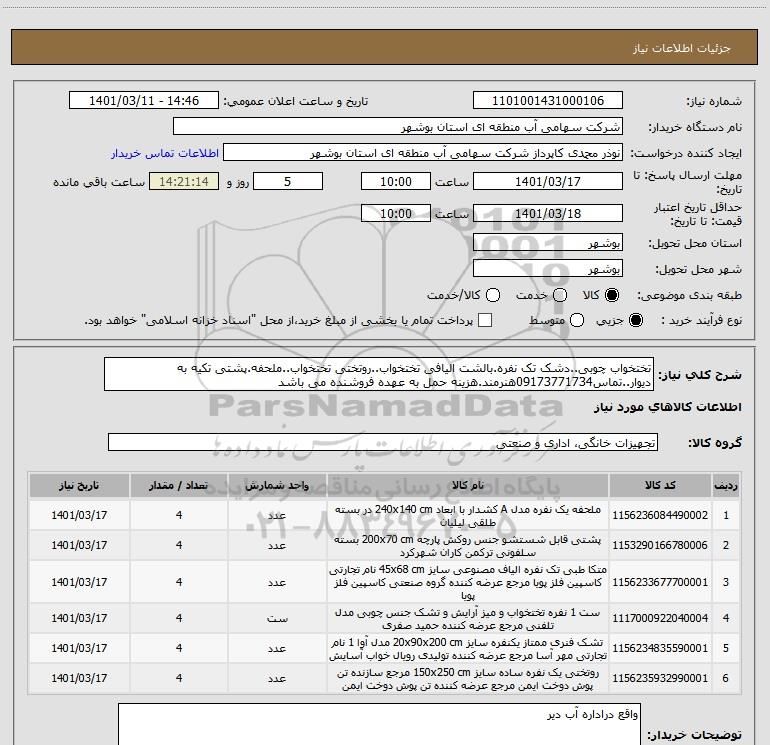Toggle the اسناد خزانه اسلامی payment checkbox
The image size is (770, 745).
pos(485,320)
